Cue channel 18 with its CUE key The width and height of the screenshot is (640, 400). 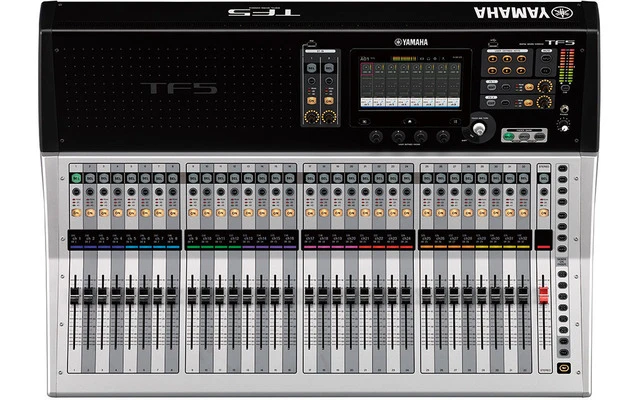click(324, 191)
